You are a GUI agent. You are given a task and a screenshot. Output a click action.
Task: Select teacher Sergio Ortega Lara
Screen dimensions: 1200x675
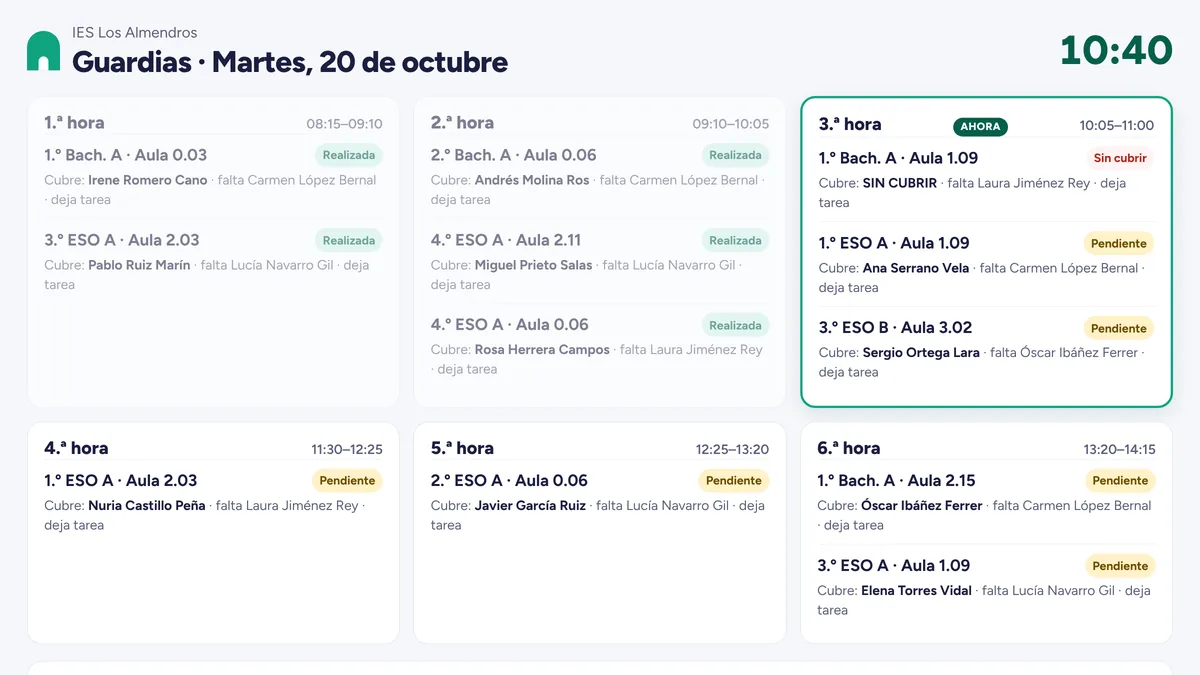coord(921,353)
